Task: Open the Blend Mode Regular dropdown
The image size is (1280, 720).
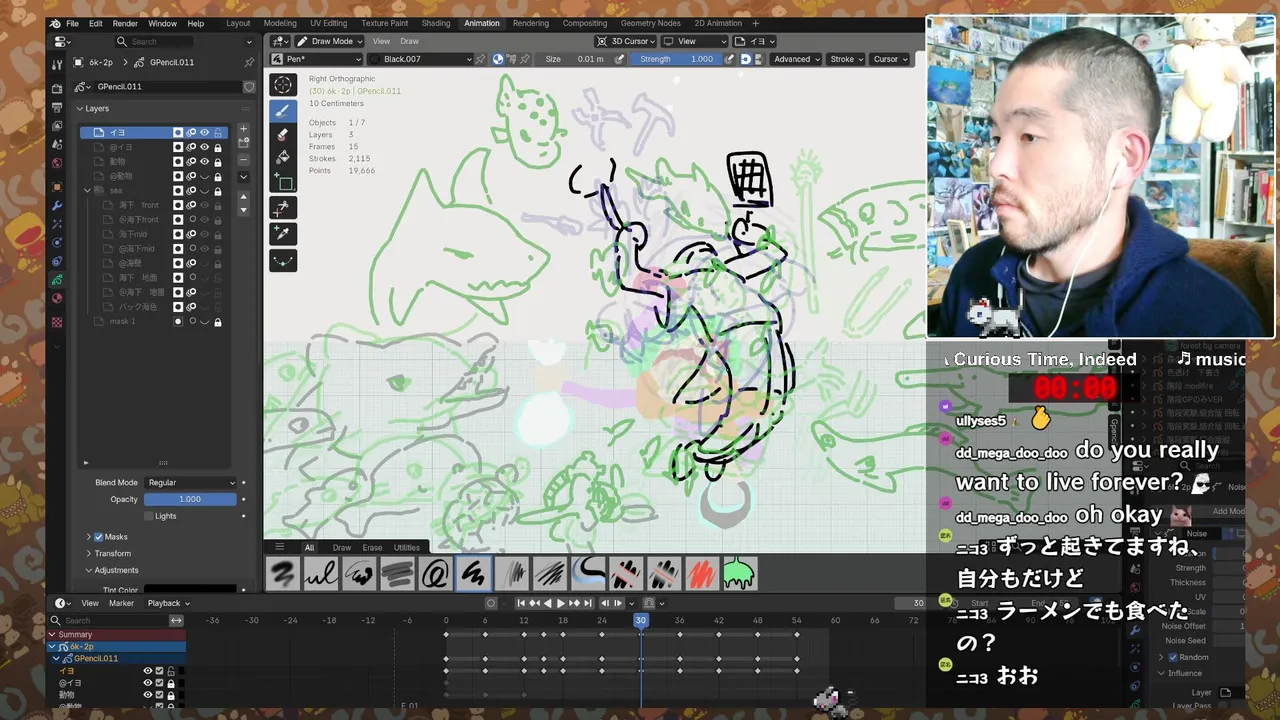Action: point(190,482)
